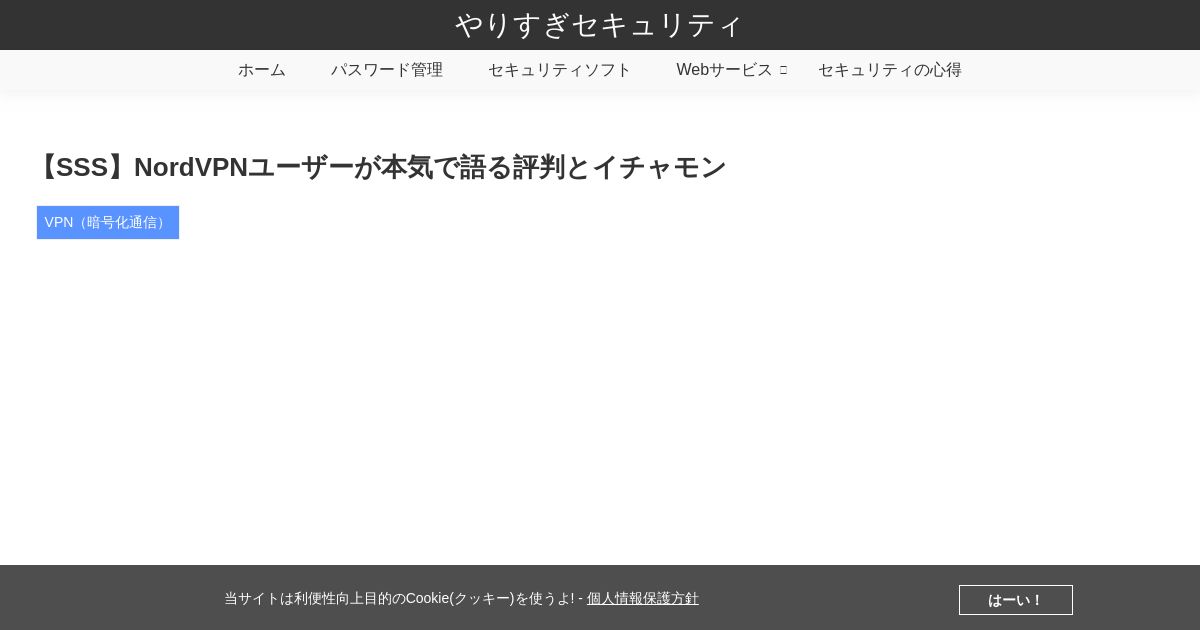Viewport: 1200px width, 630px height.
Task: Click the VPN（暗号化通信） category tag
Action: [108, 222]
